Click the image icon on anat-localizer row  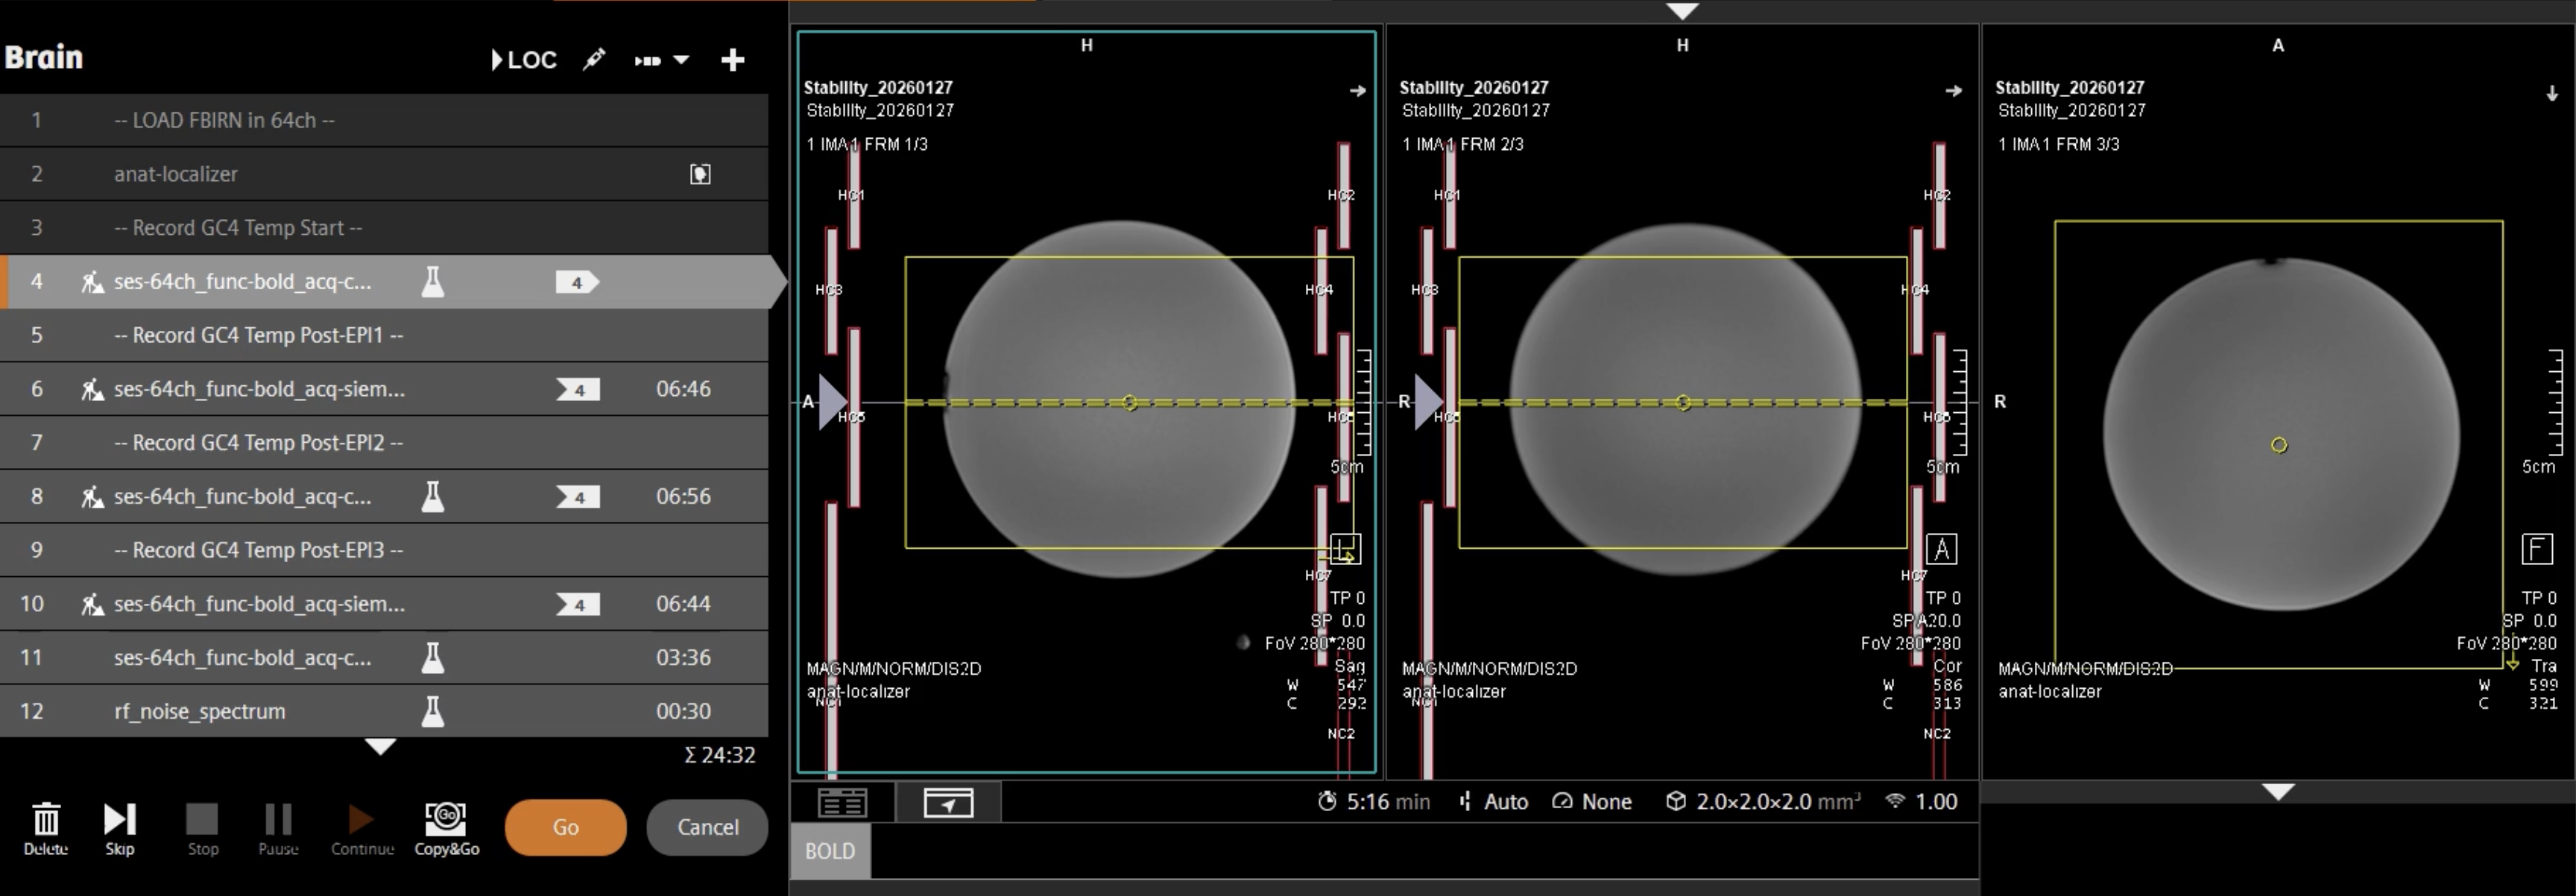700,174
